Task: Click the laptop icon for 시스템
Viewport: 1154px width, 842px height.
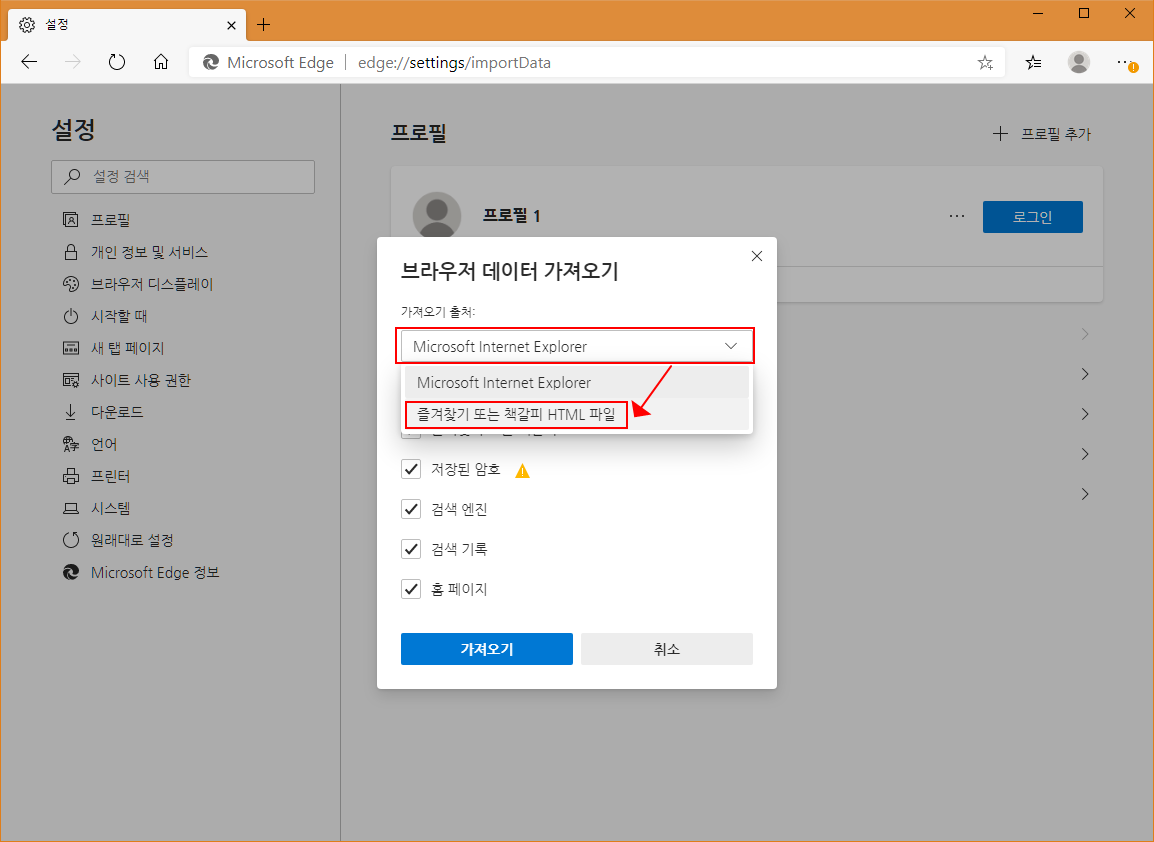Action: [x=71, y=509]
